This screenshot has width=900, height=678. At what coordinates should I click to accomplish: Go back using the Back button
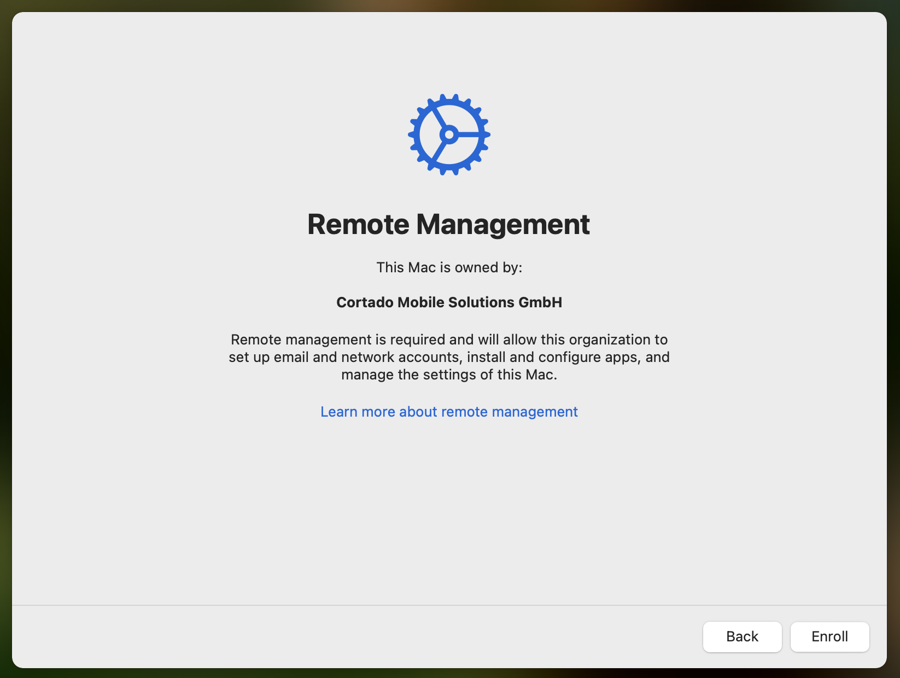pyautogui.click(x=742, y=636)
